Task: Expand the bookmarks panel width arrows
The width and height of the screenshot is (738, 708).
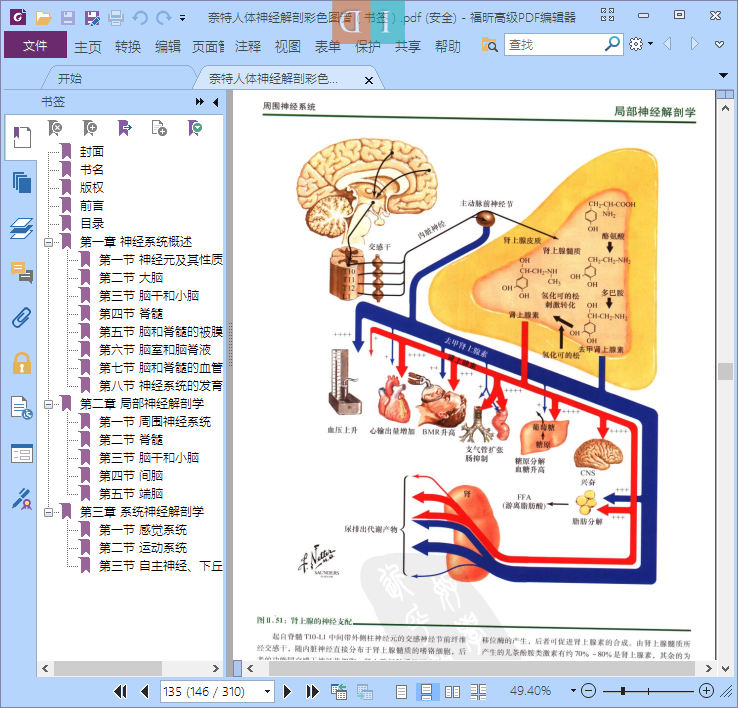Action: pyautogui.click(x=200, y=102)
